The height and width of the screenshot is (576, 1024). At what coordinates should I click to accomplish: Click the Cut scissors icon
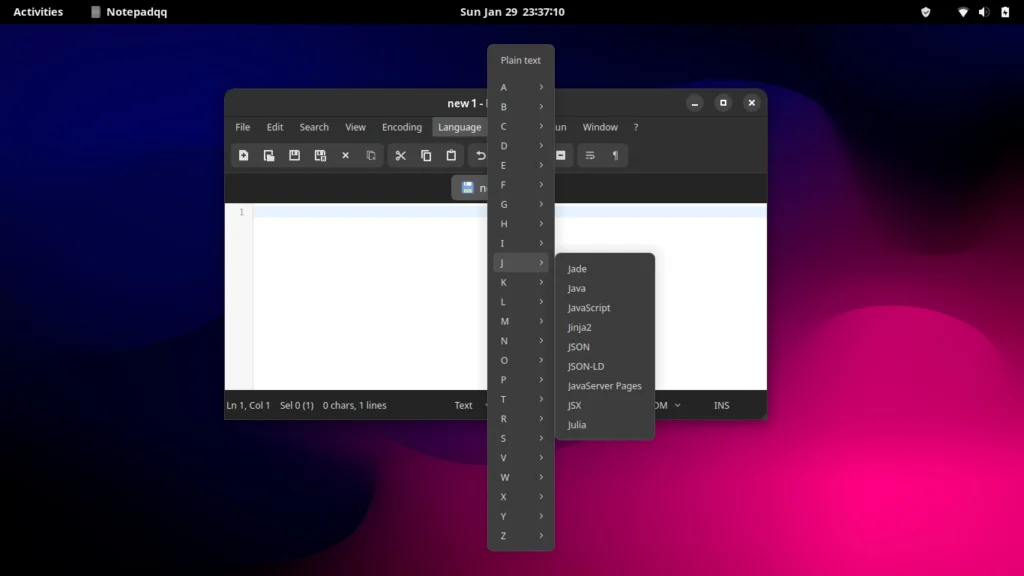coord(400,155)
